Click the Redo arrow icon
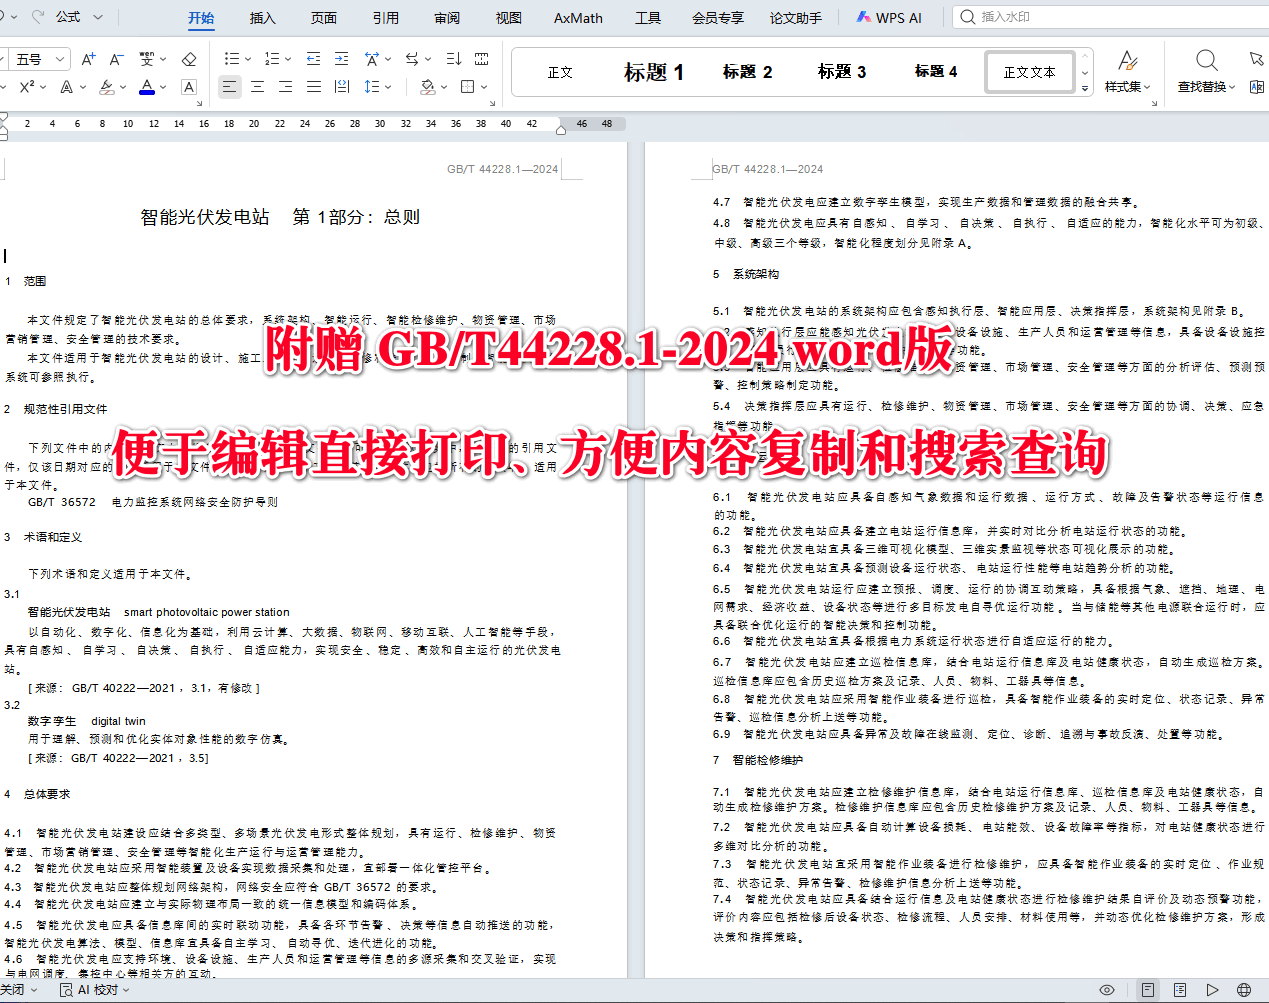The height and width of the screenshot is (1003, 1269). [x=38, y=17]
